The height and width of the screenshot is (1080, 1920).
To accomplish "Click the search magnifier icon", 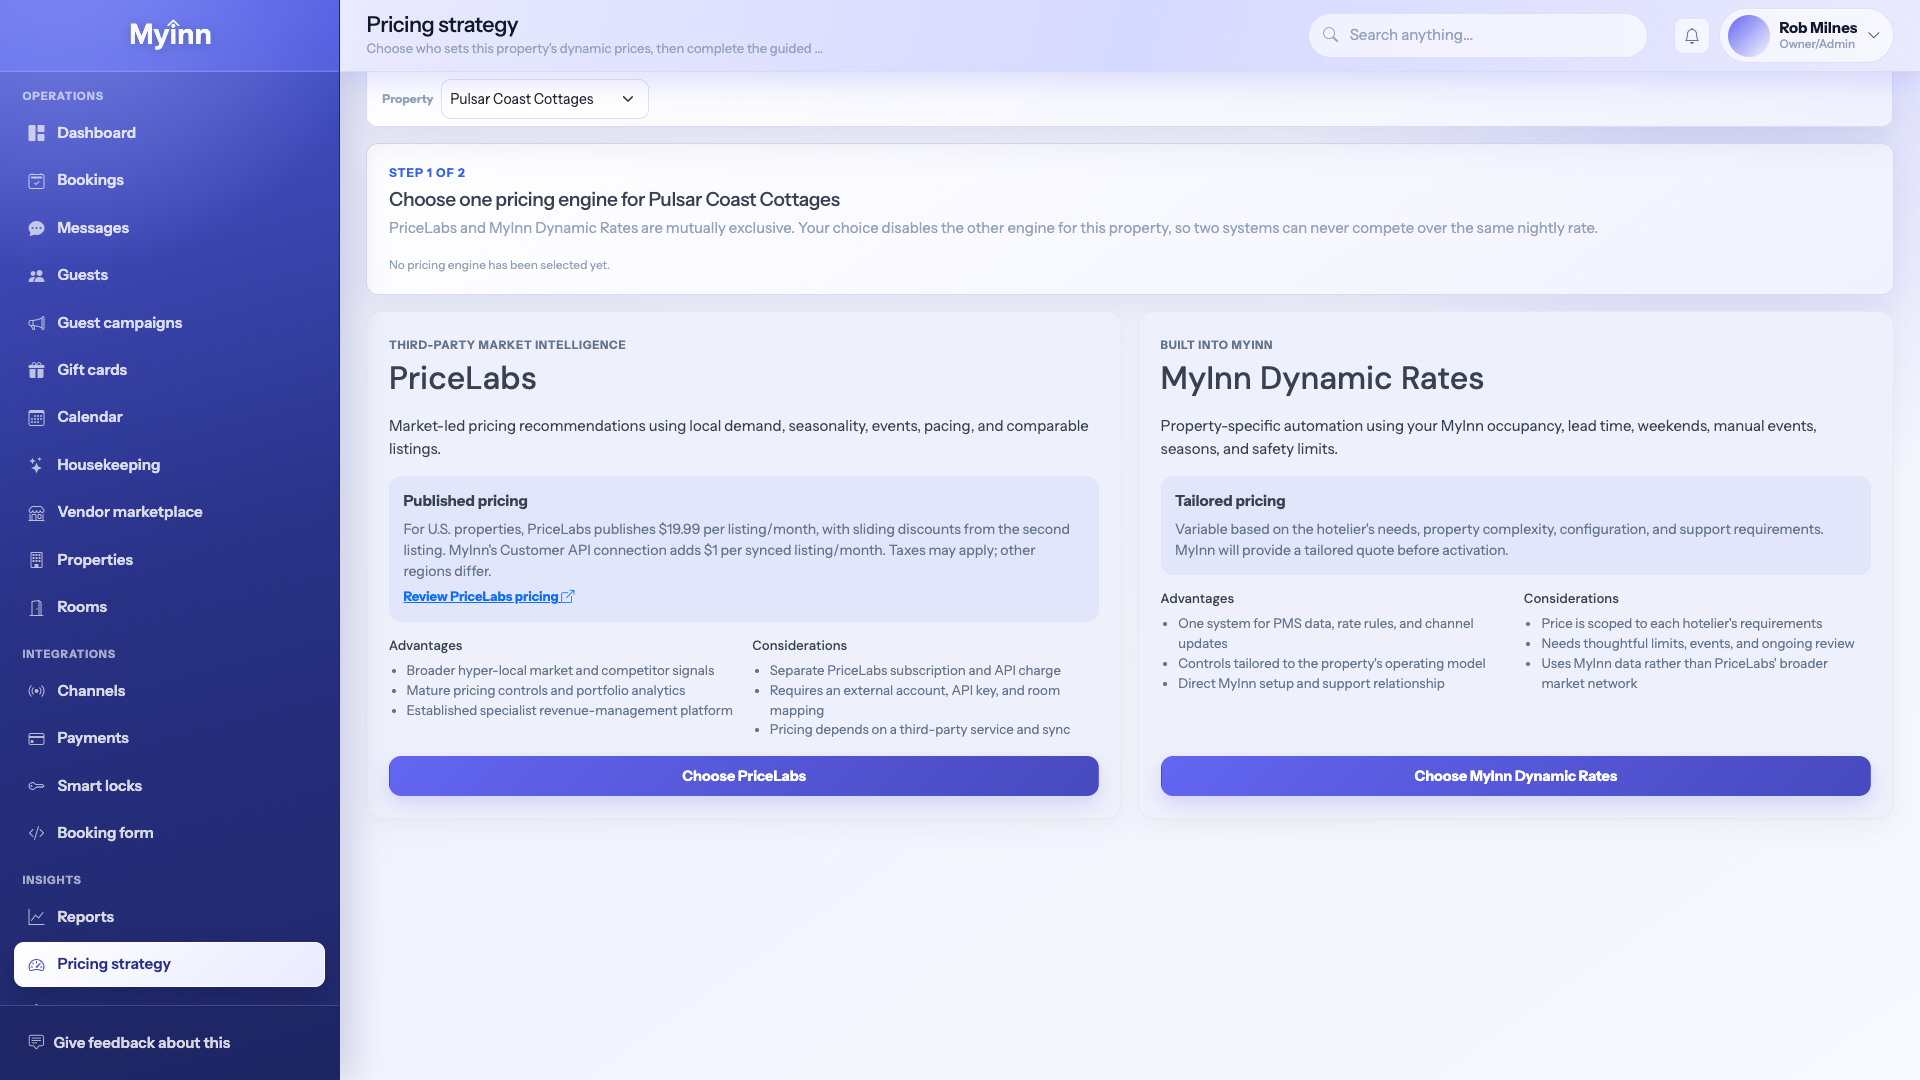I will pos(1330,35).
